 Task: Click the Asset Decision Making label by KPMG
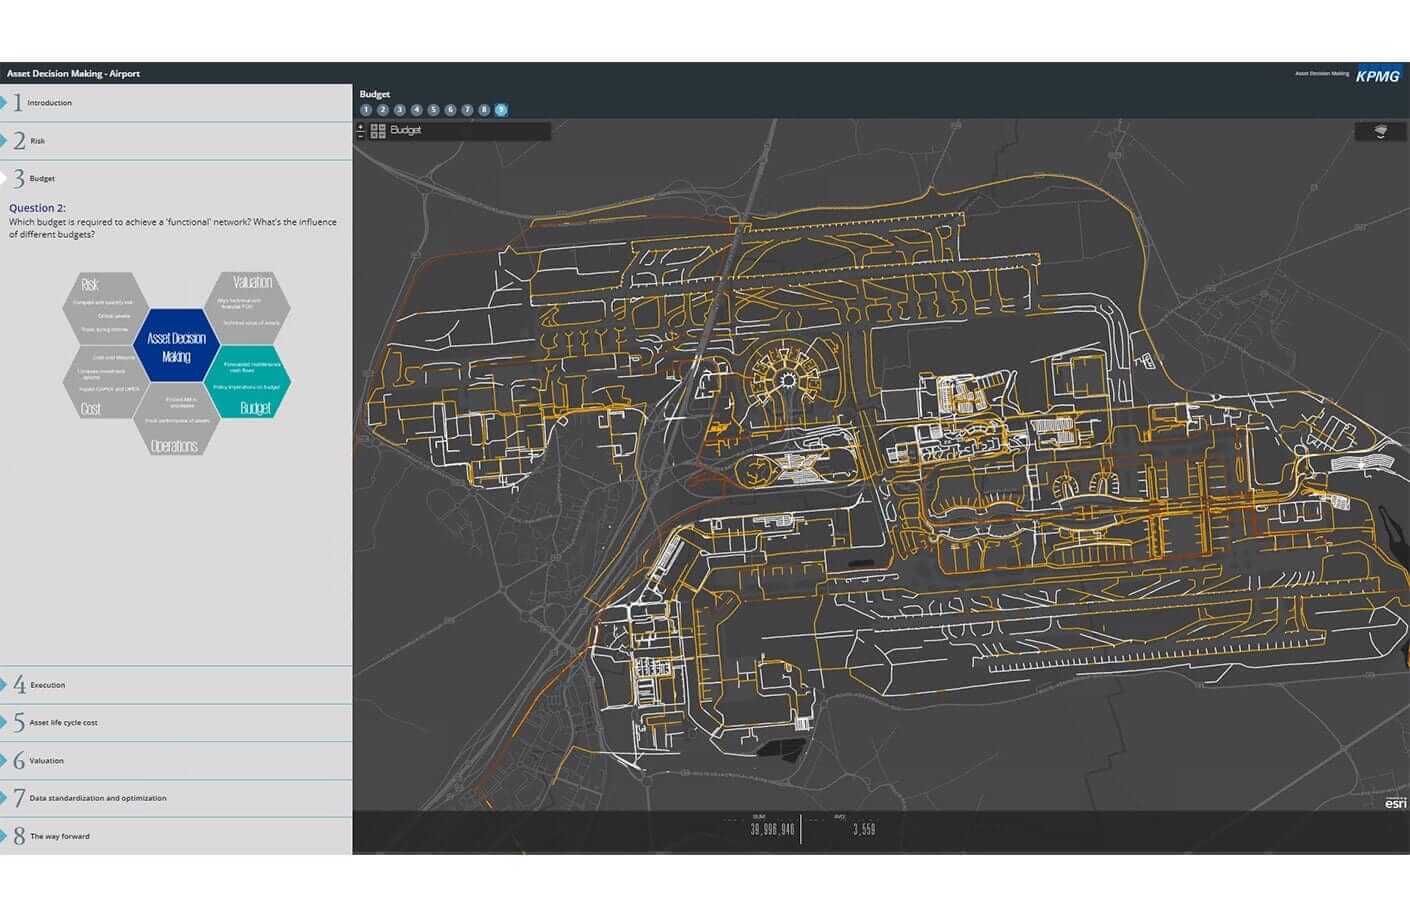pos(1322,74)
